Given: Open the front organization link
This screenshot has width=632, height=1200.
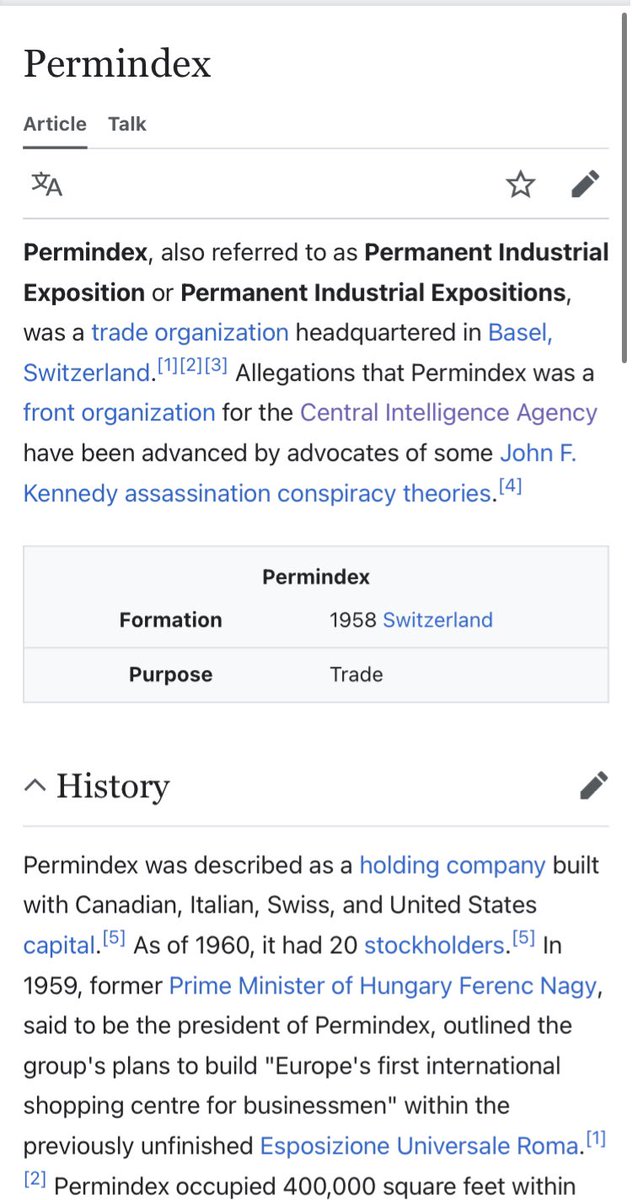Looking at the screenshot, I should pyautogui.click(x=119, y=412).
